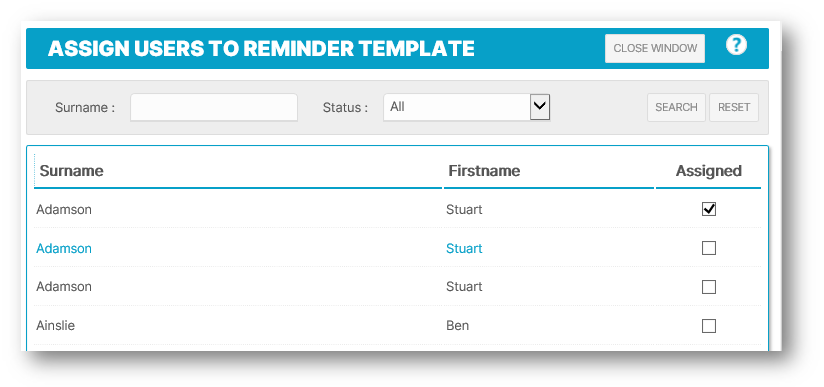Sort by the Assigned column header
Screen dimensions: 824x387
(708, 171)
